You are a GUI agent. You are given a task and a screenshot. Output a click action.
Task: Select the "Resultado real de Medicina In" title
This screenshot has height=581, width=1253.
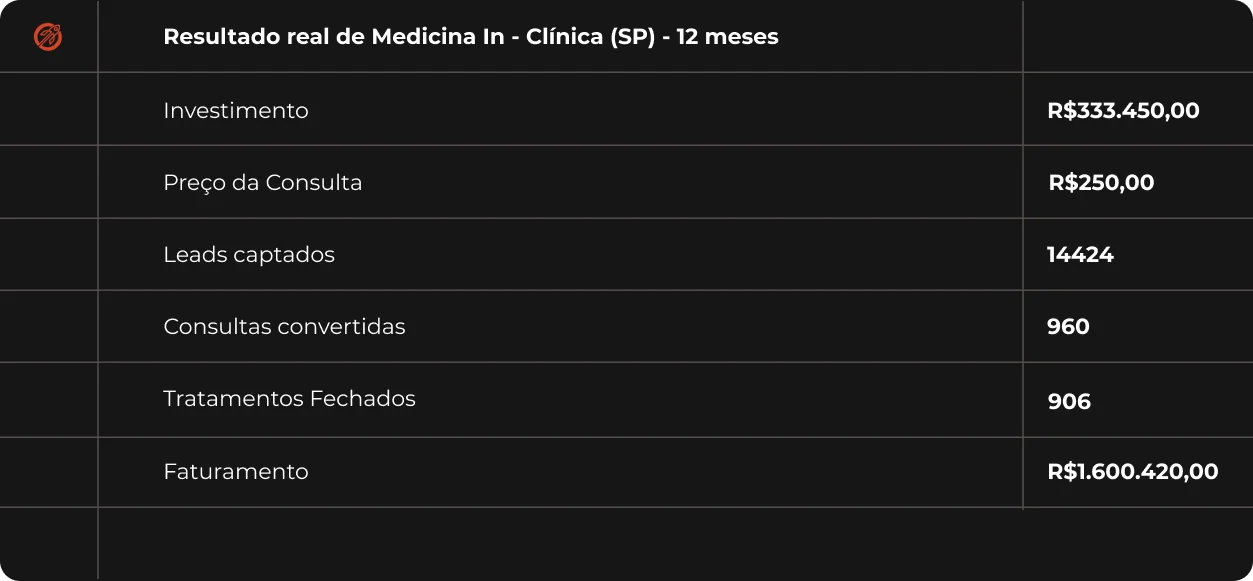tap(470, 37)
